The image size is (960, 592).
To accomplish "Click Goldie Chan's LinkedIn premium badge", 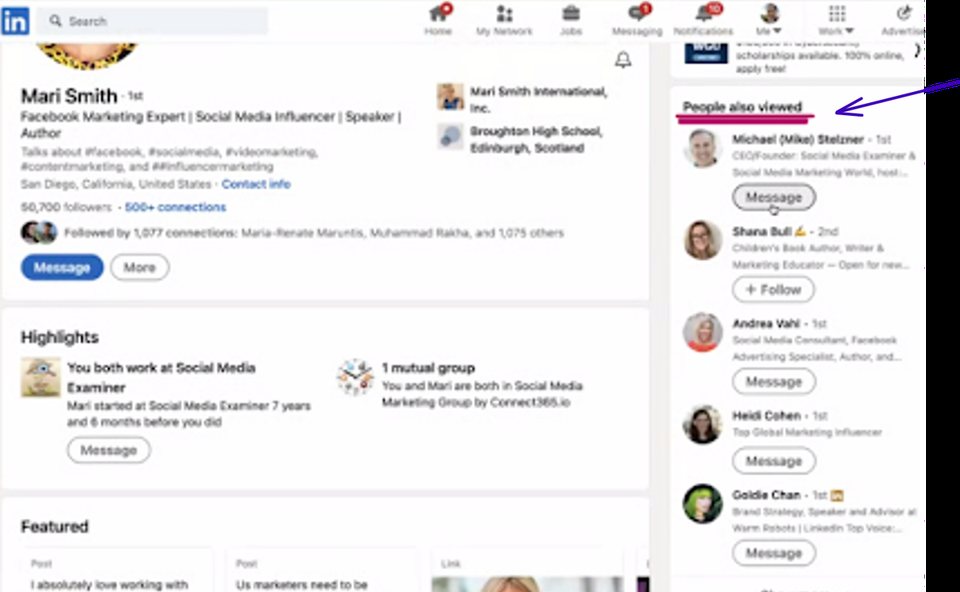I will click(837, 495).
